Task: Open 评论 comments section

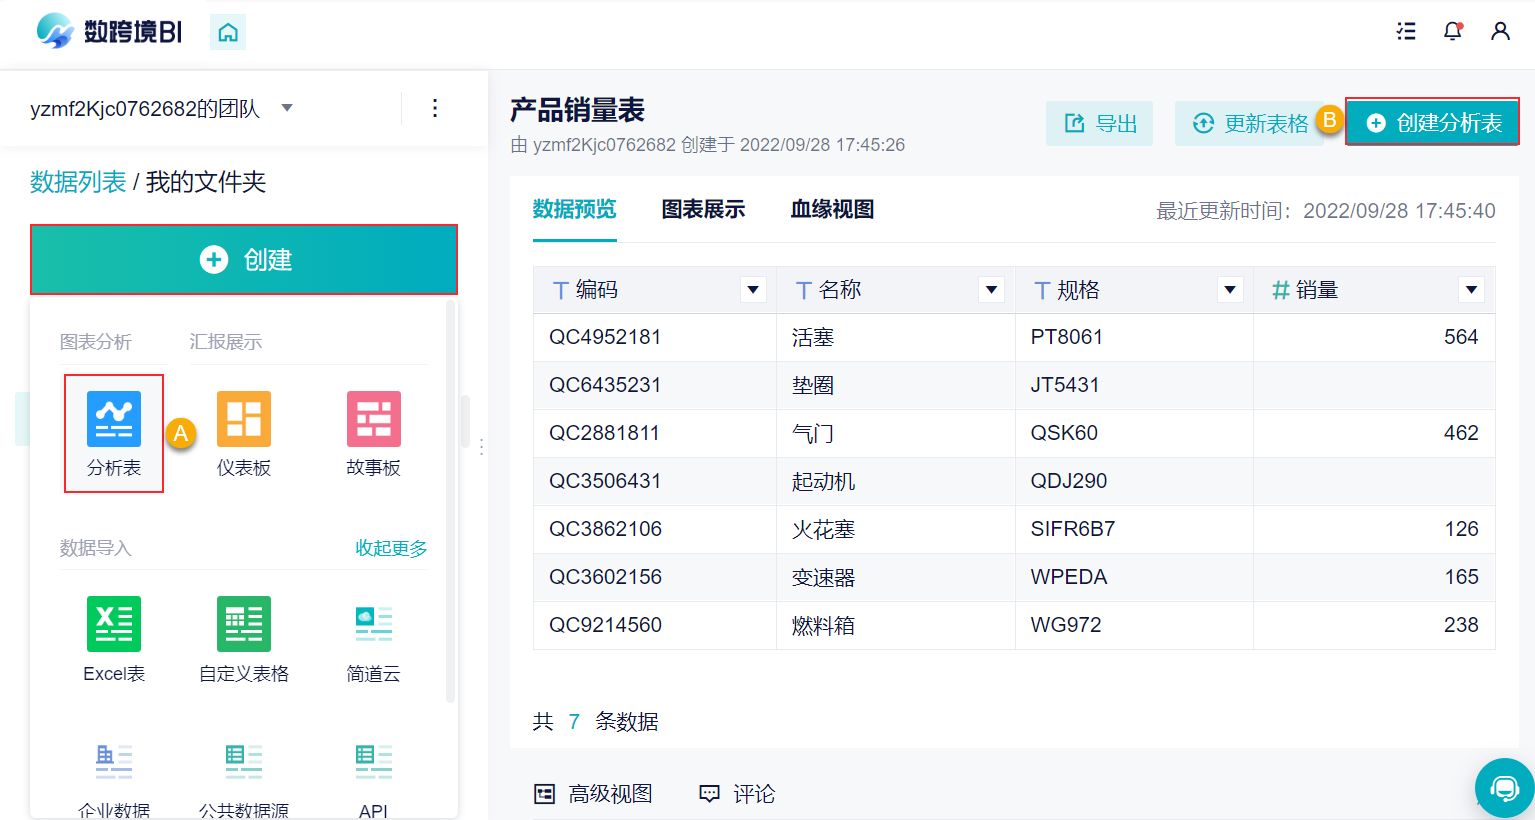Action: point(737,794)
